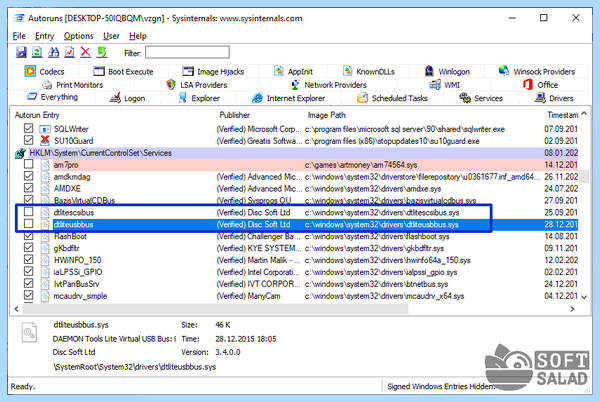Image resolution: width=600 pixels, height=402 pixels.
Task: Click the Winlogon tab icon
Action: coord(429,71)
